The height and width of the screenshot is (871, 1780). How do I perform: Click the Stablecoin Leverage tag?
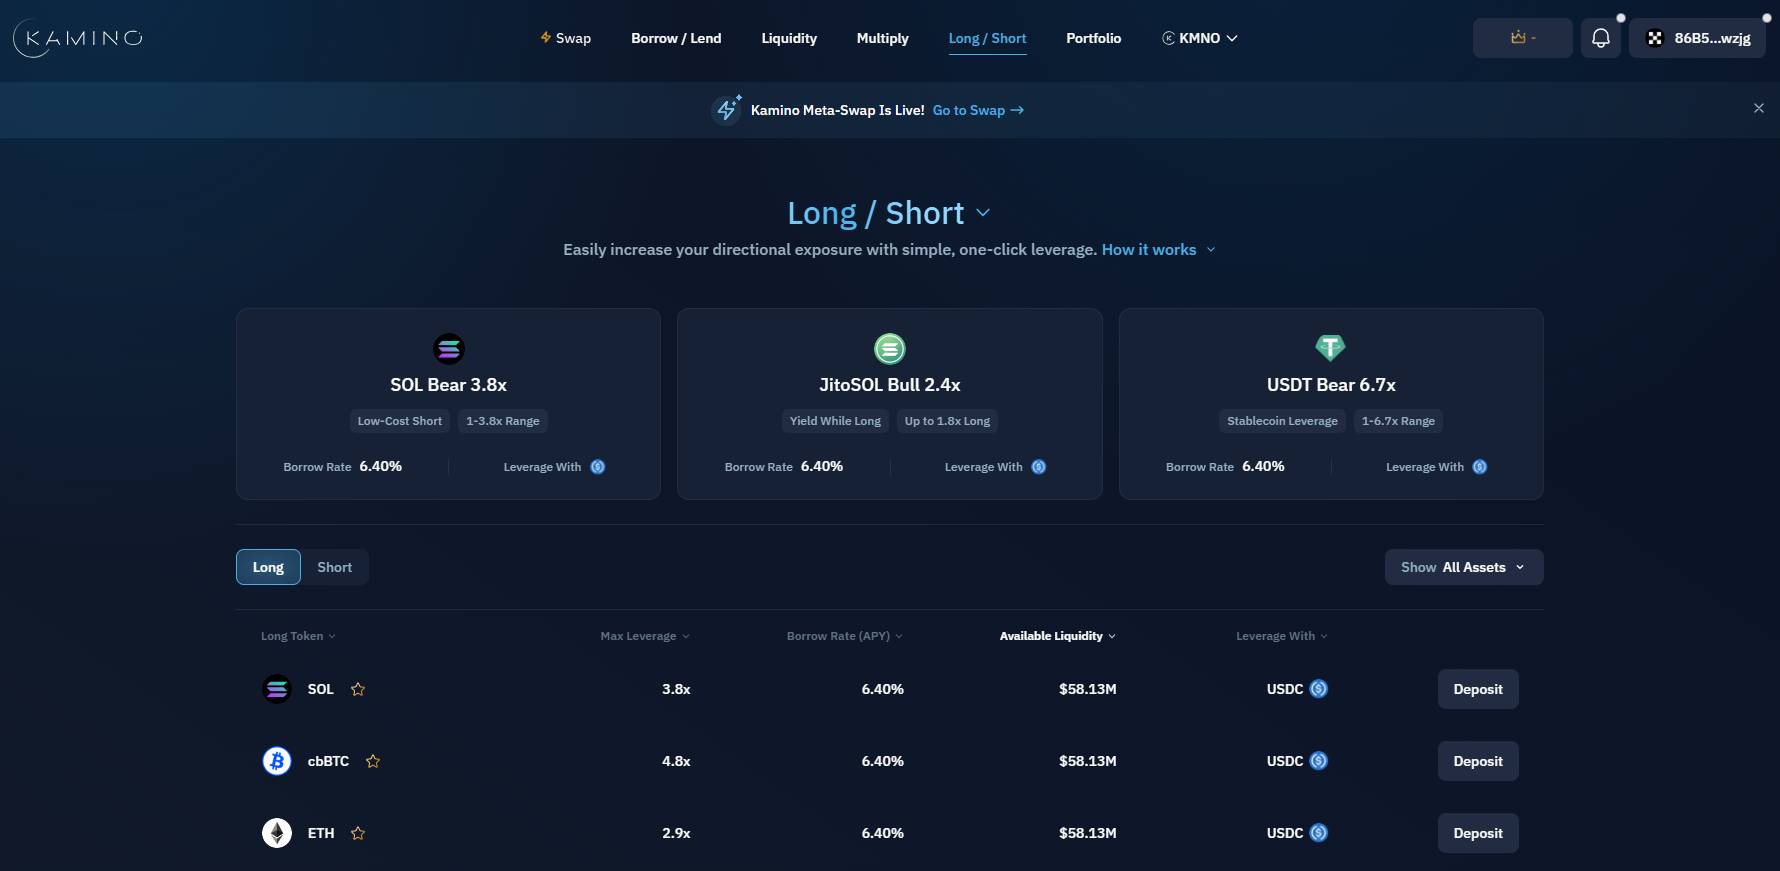coord(1282,421)
